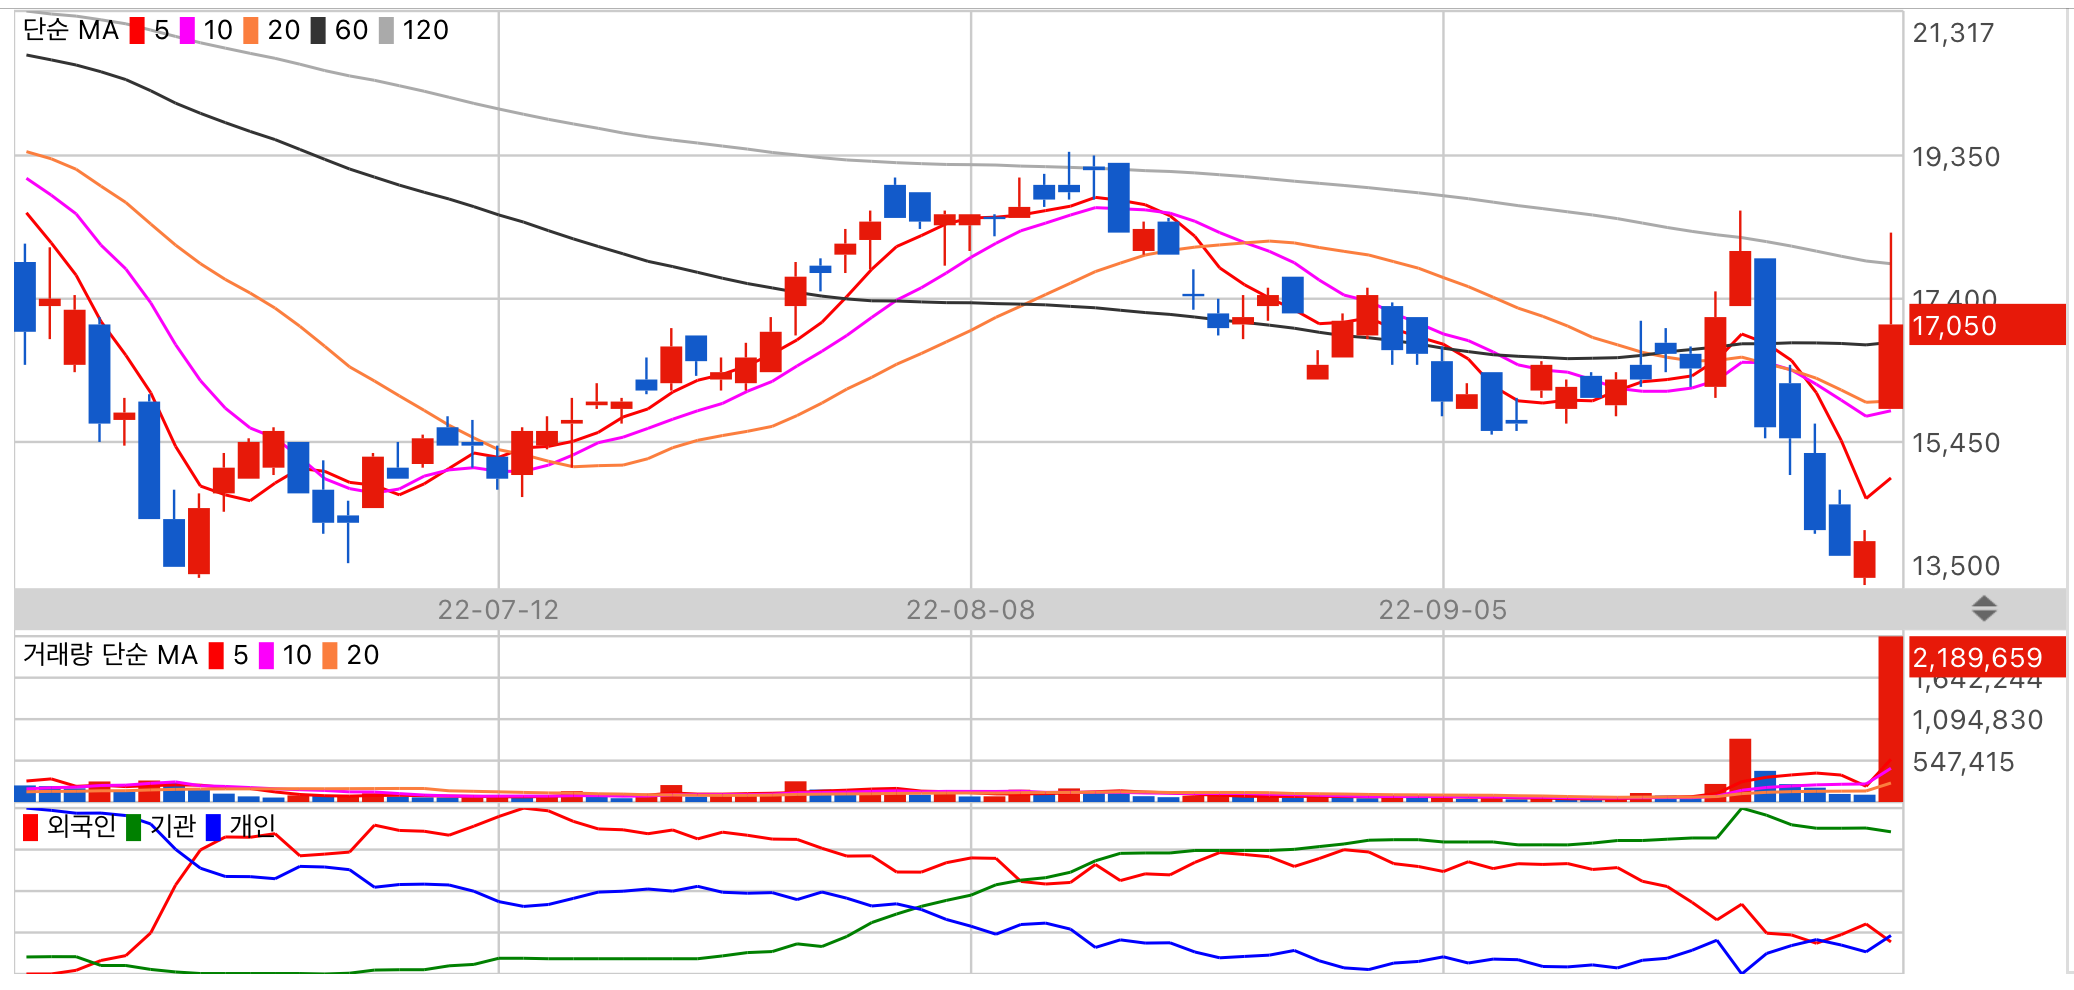The image size is (2074, 990).
Task: Click the red volume MA 5 swatch
Action: [x=216, y=656]
